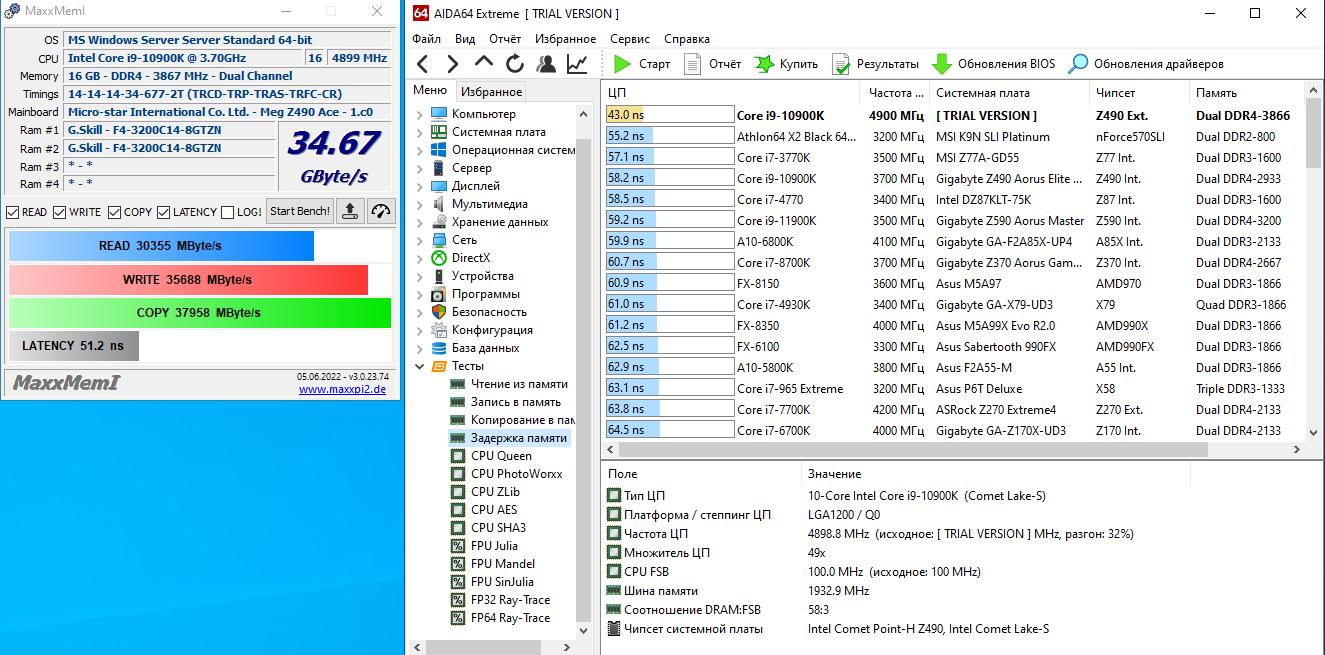Click the MaxxMemI speedometer gauge icon
The height and width of the screenshot is (655, 1325).
pyautogui.click(x=381, y=211)
